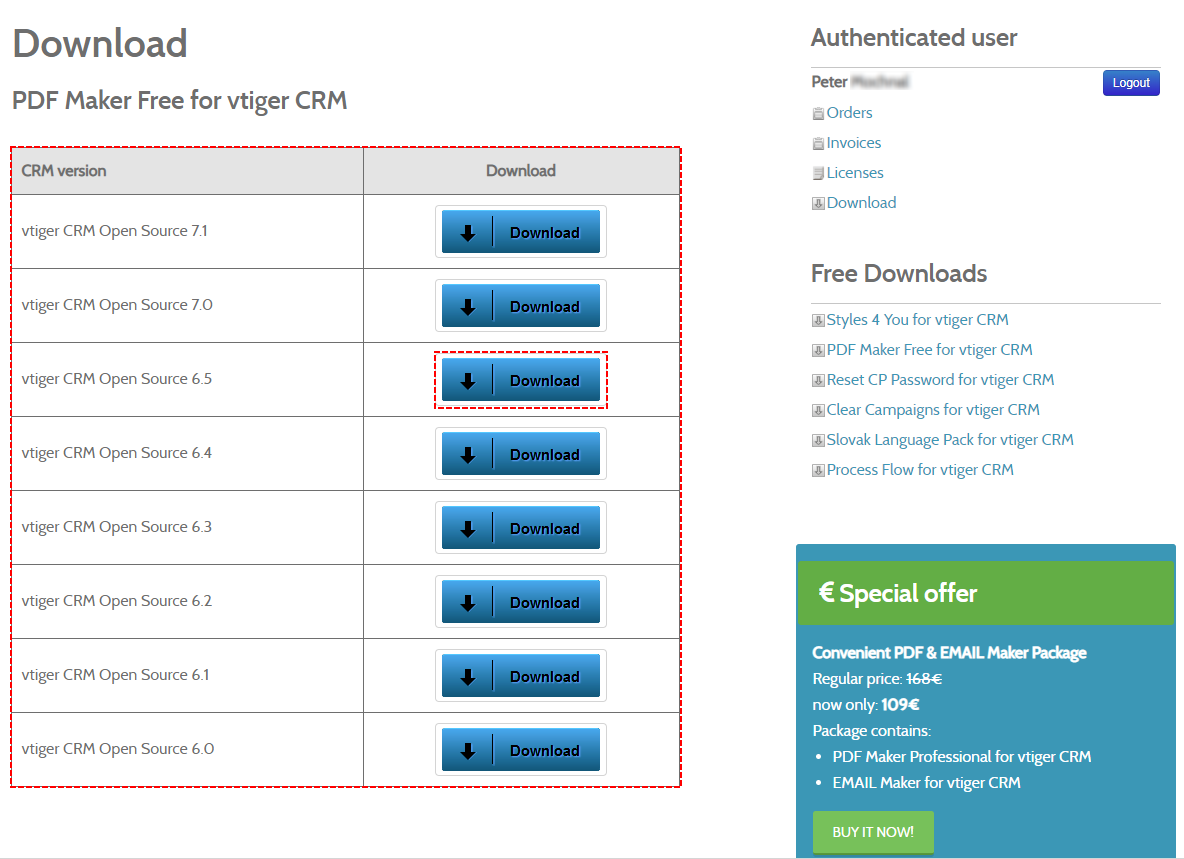Click the Invoices icon in the sidebar
This screenshot has height=859, width=1184.
pyautogui.click(x=817, y=143)
